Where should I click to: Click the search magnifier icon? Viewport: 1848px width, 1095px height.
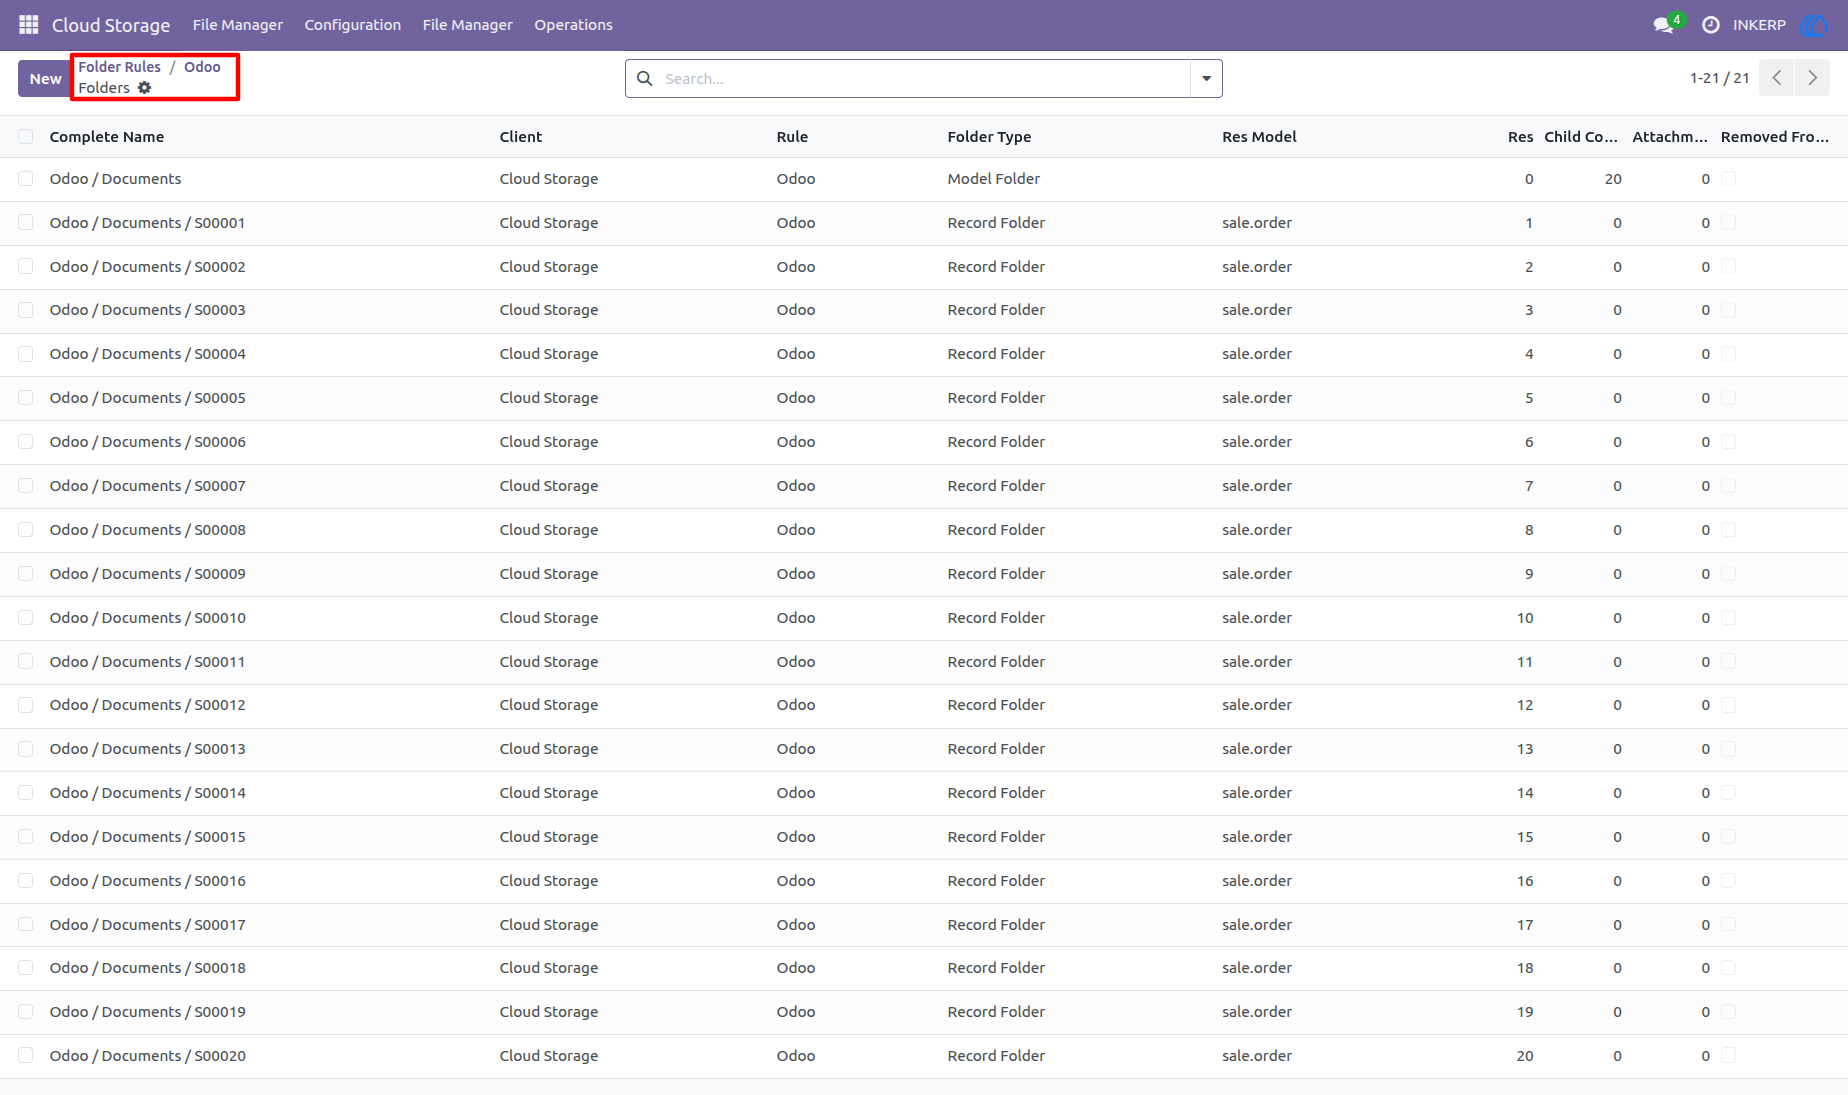click(645, 78)
